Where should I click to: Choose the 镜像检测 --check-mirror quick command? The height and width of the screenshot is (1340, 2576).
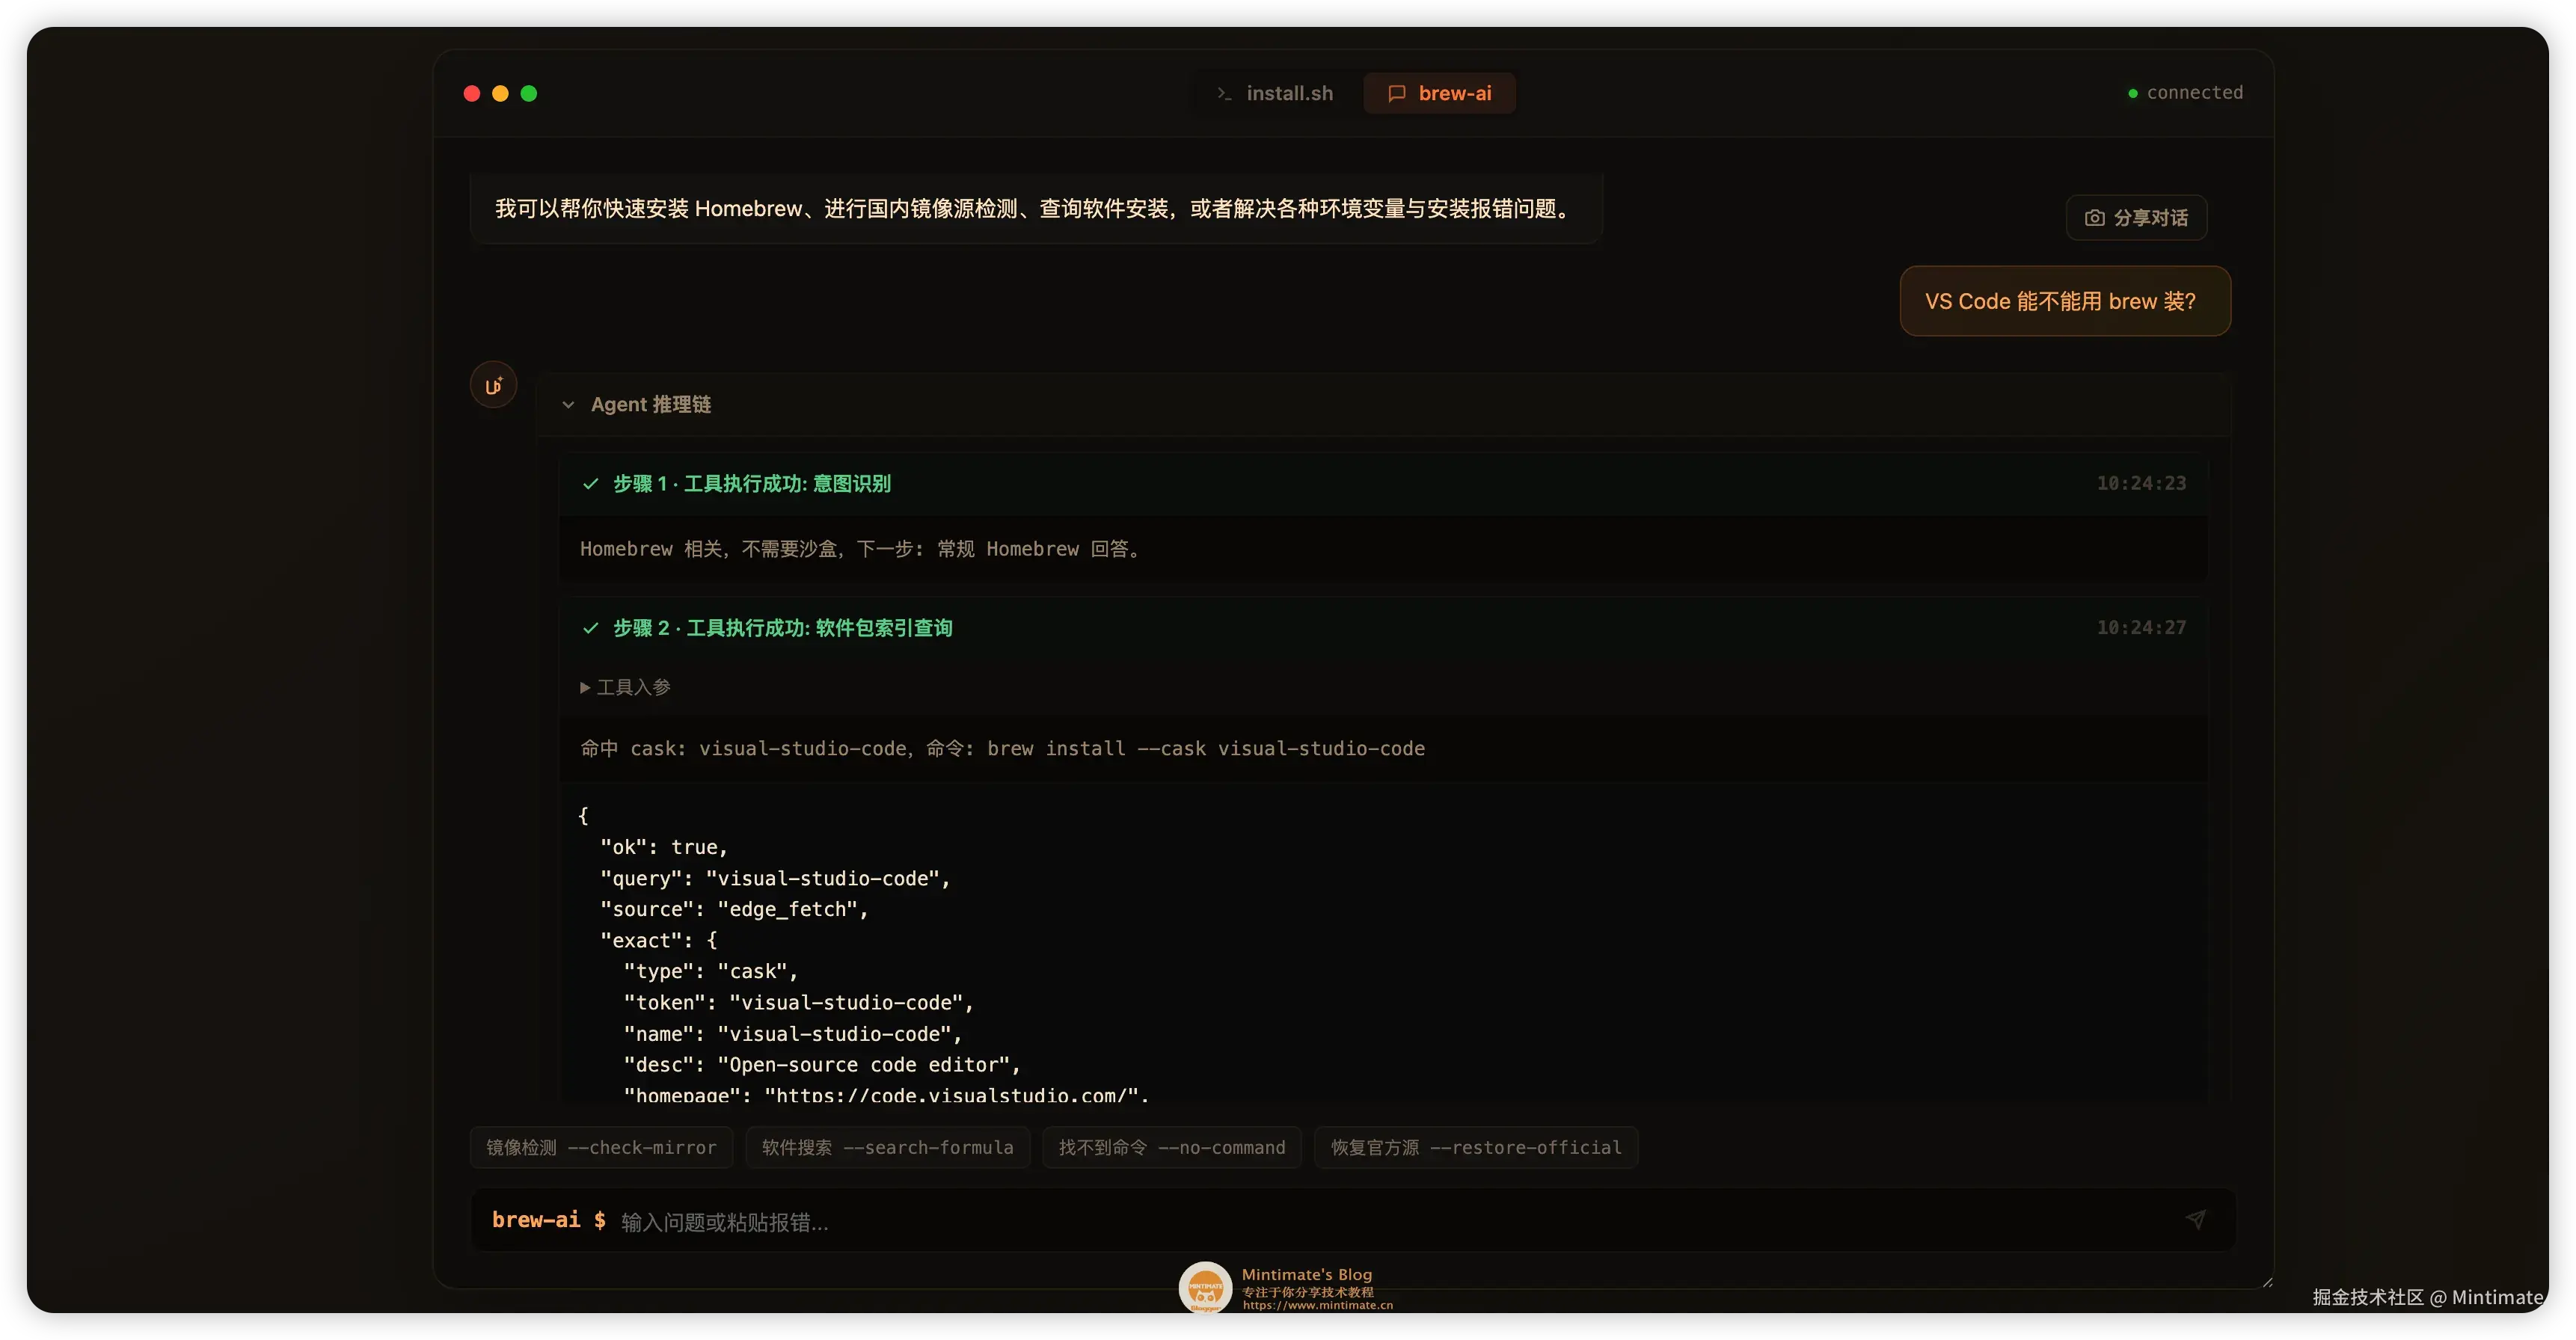coord(601,1147)
